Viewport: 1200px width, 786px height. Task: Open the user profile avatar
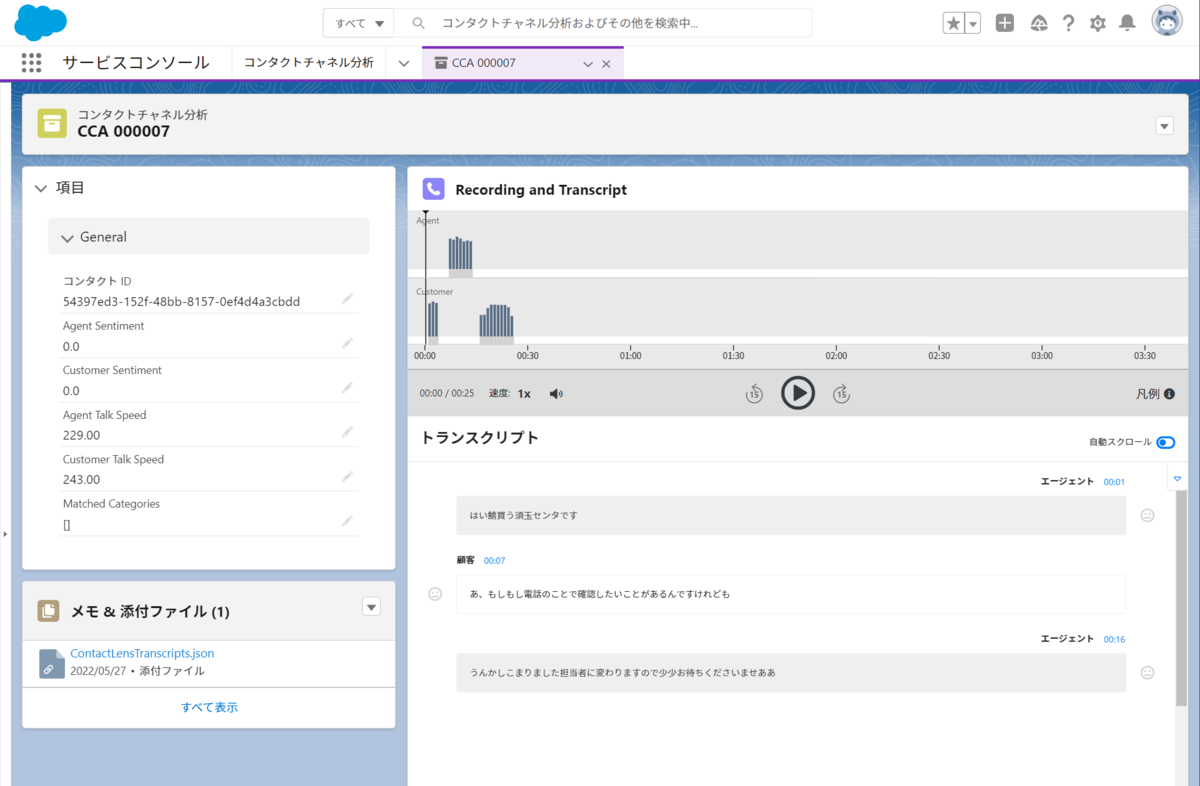point(1167,22)
